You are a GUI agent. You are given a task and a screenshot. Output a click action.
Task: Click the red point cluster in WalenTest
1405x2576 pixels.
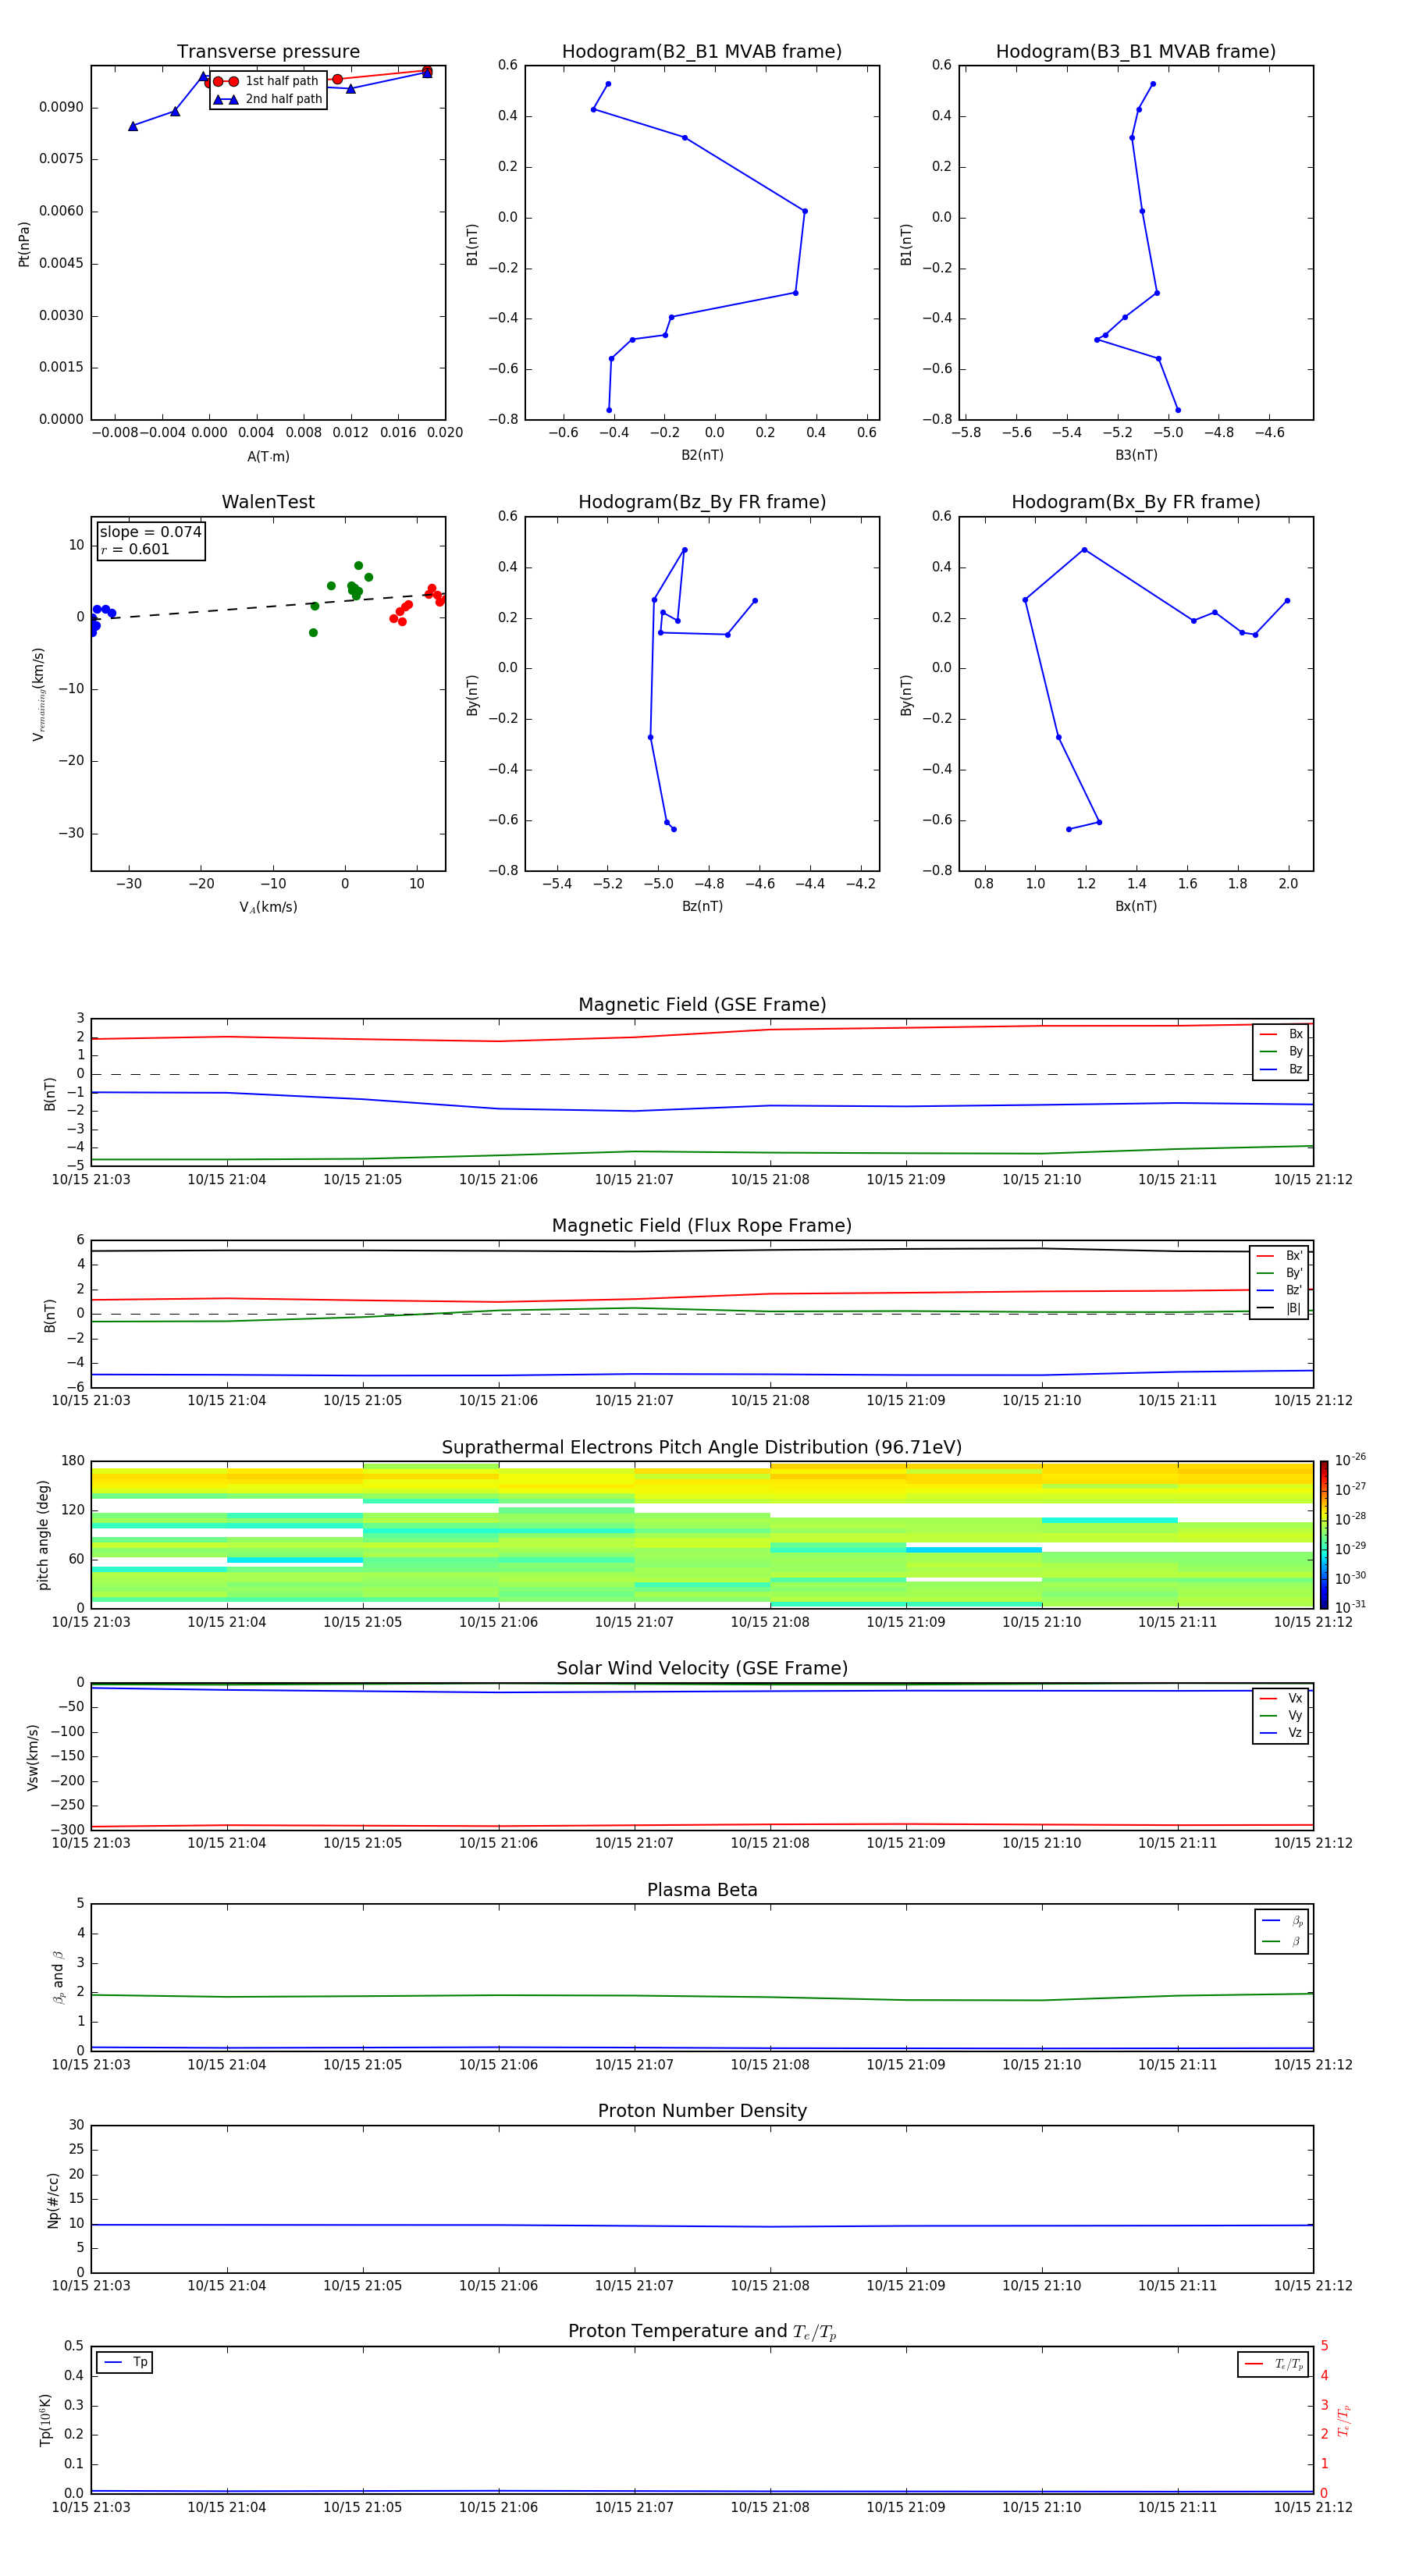pyautogui.click(x=418, y=605)
